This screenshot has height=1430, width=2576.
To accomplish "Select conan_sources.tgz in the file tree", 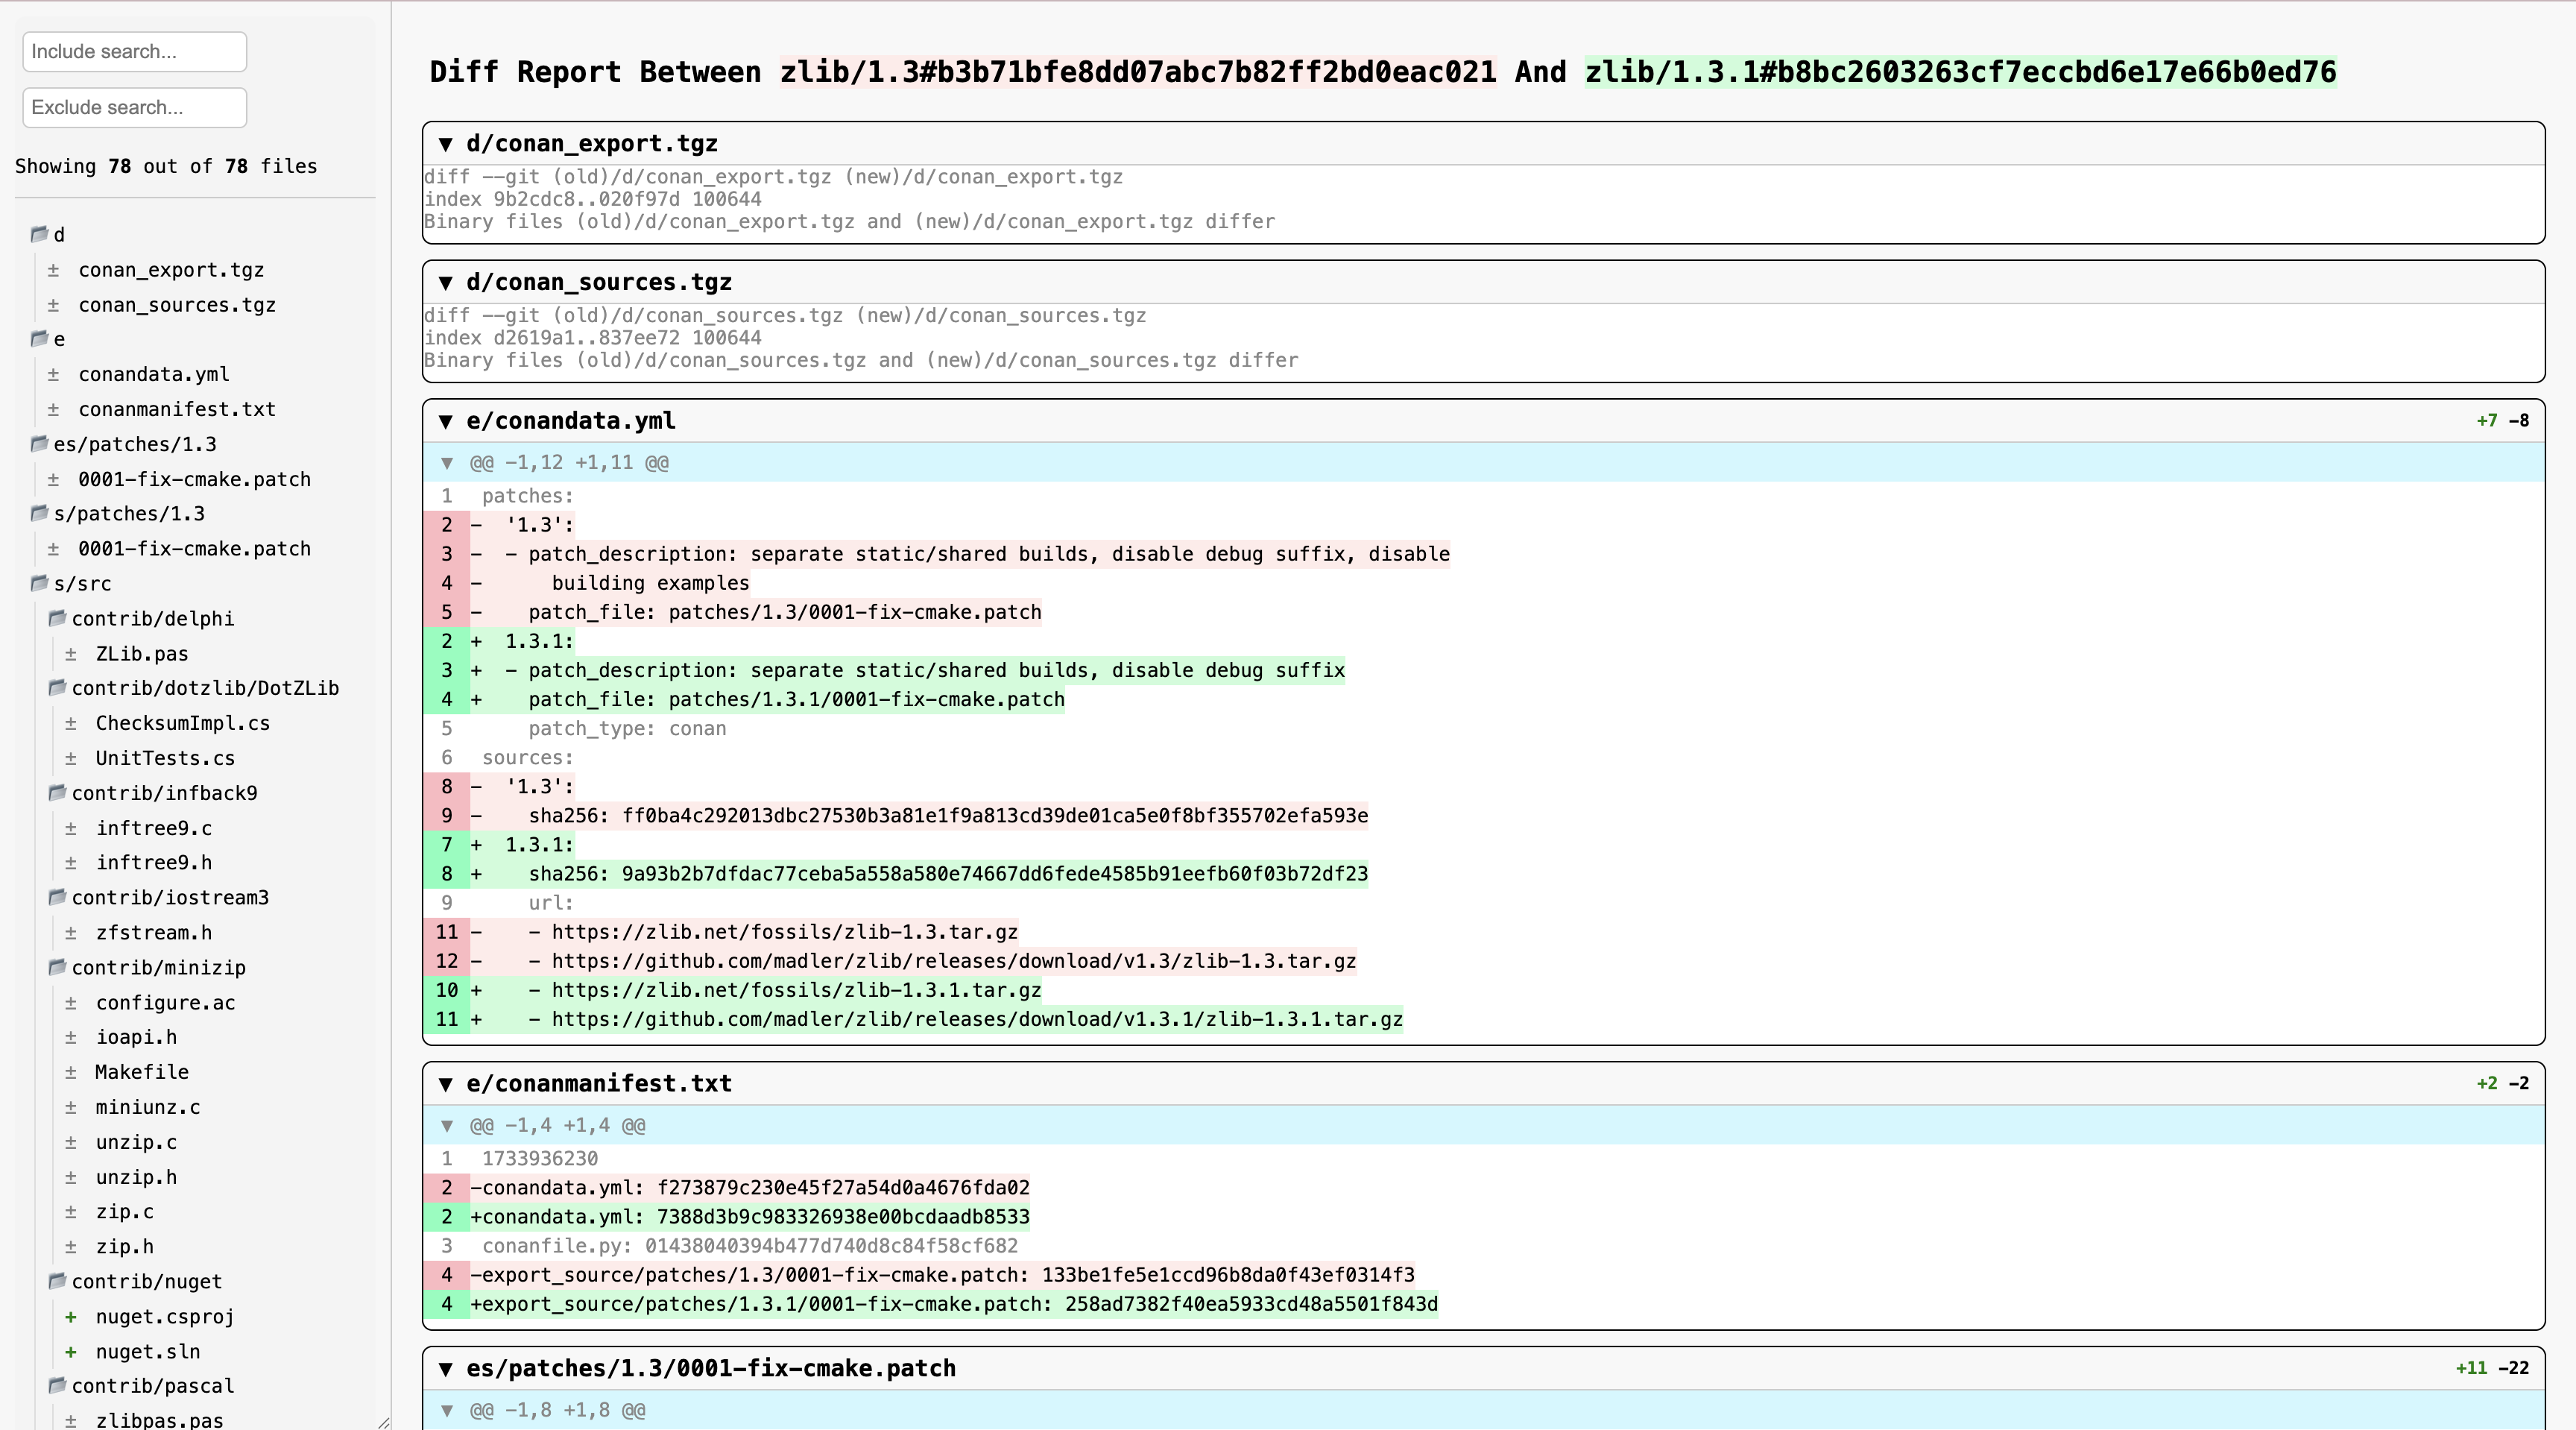I will [x=177, y=304].
